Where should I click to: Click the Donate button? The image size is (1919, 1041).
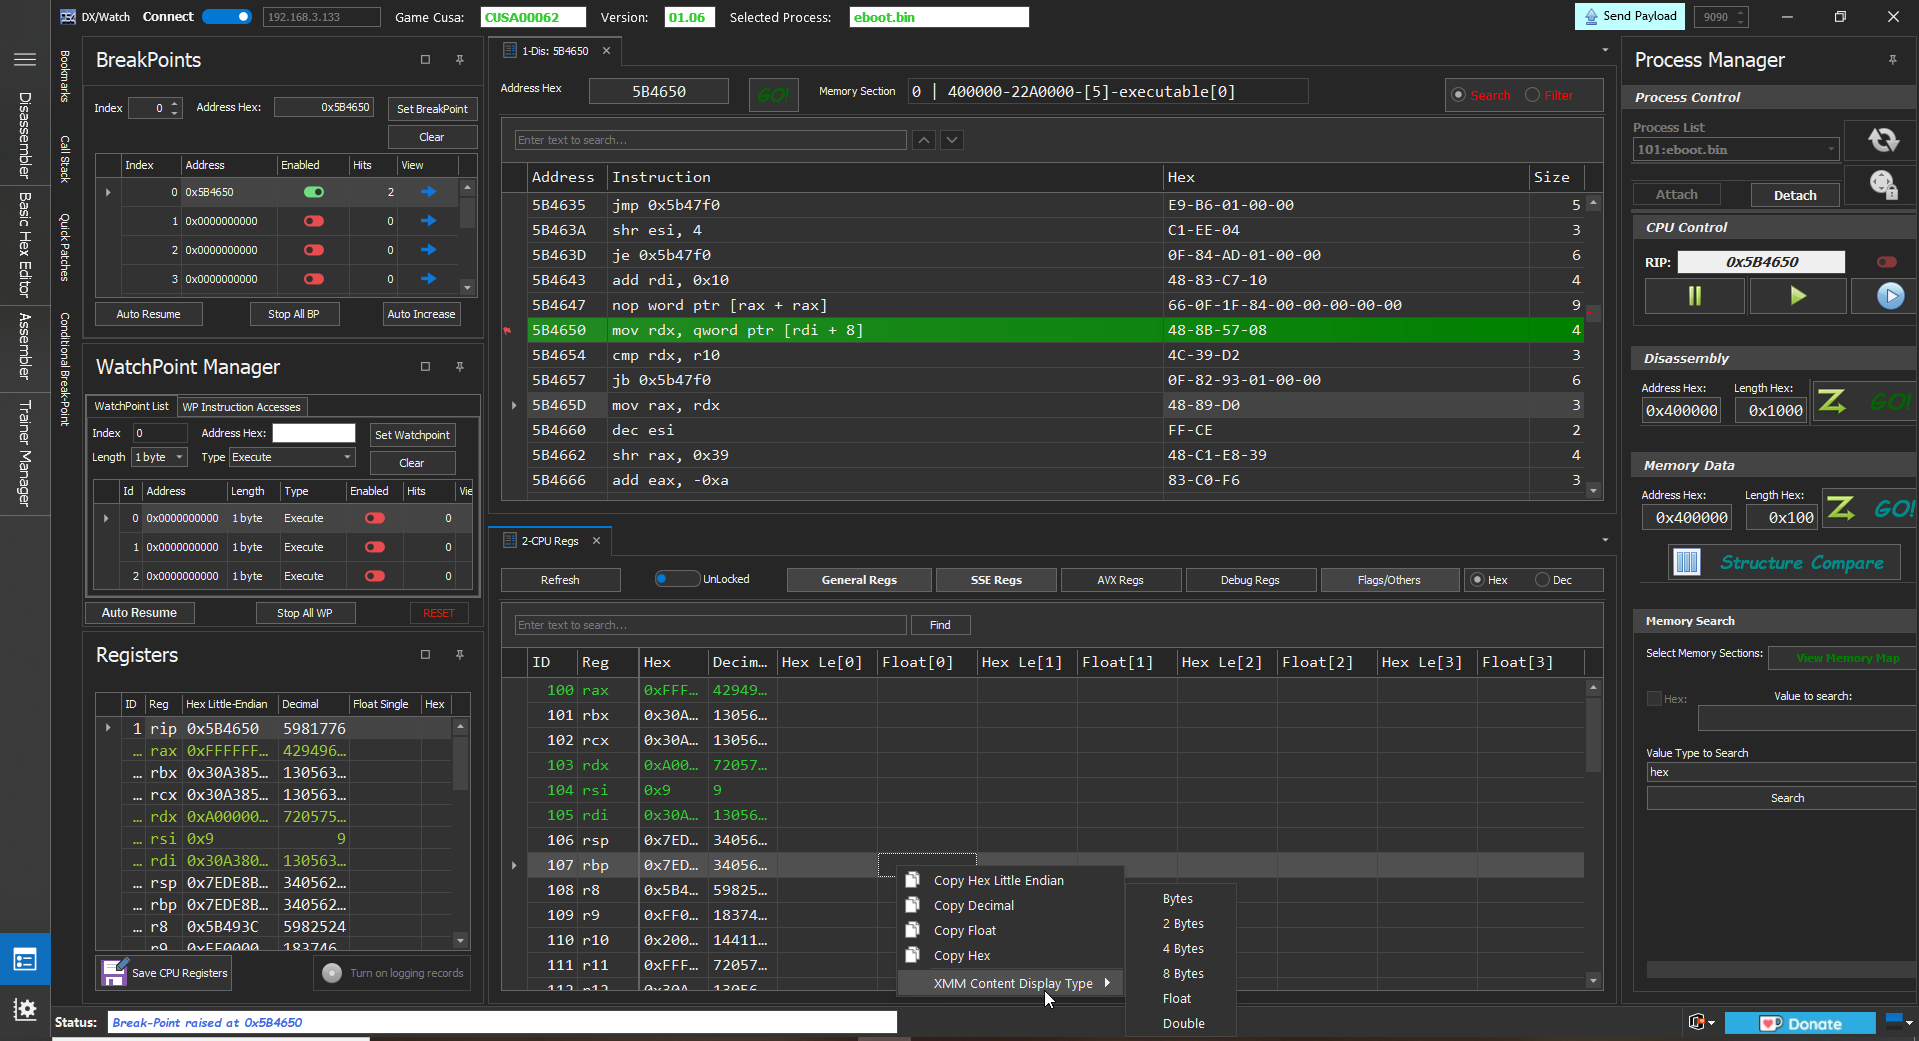click(x=1800, y=1023)
